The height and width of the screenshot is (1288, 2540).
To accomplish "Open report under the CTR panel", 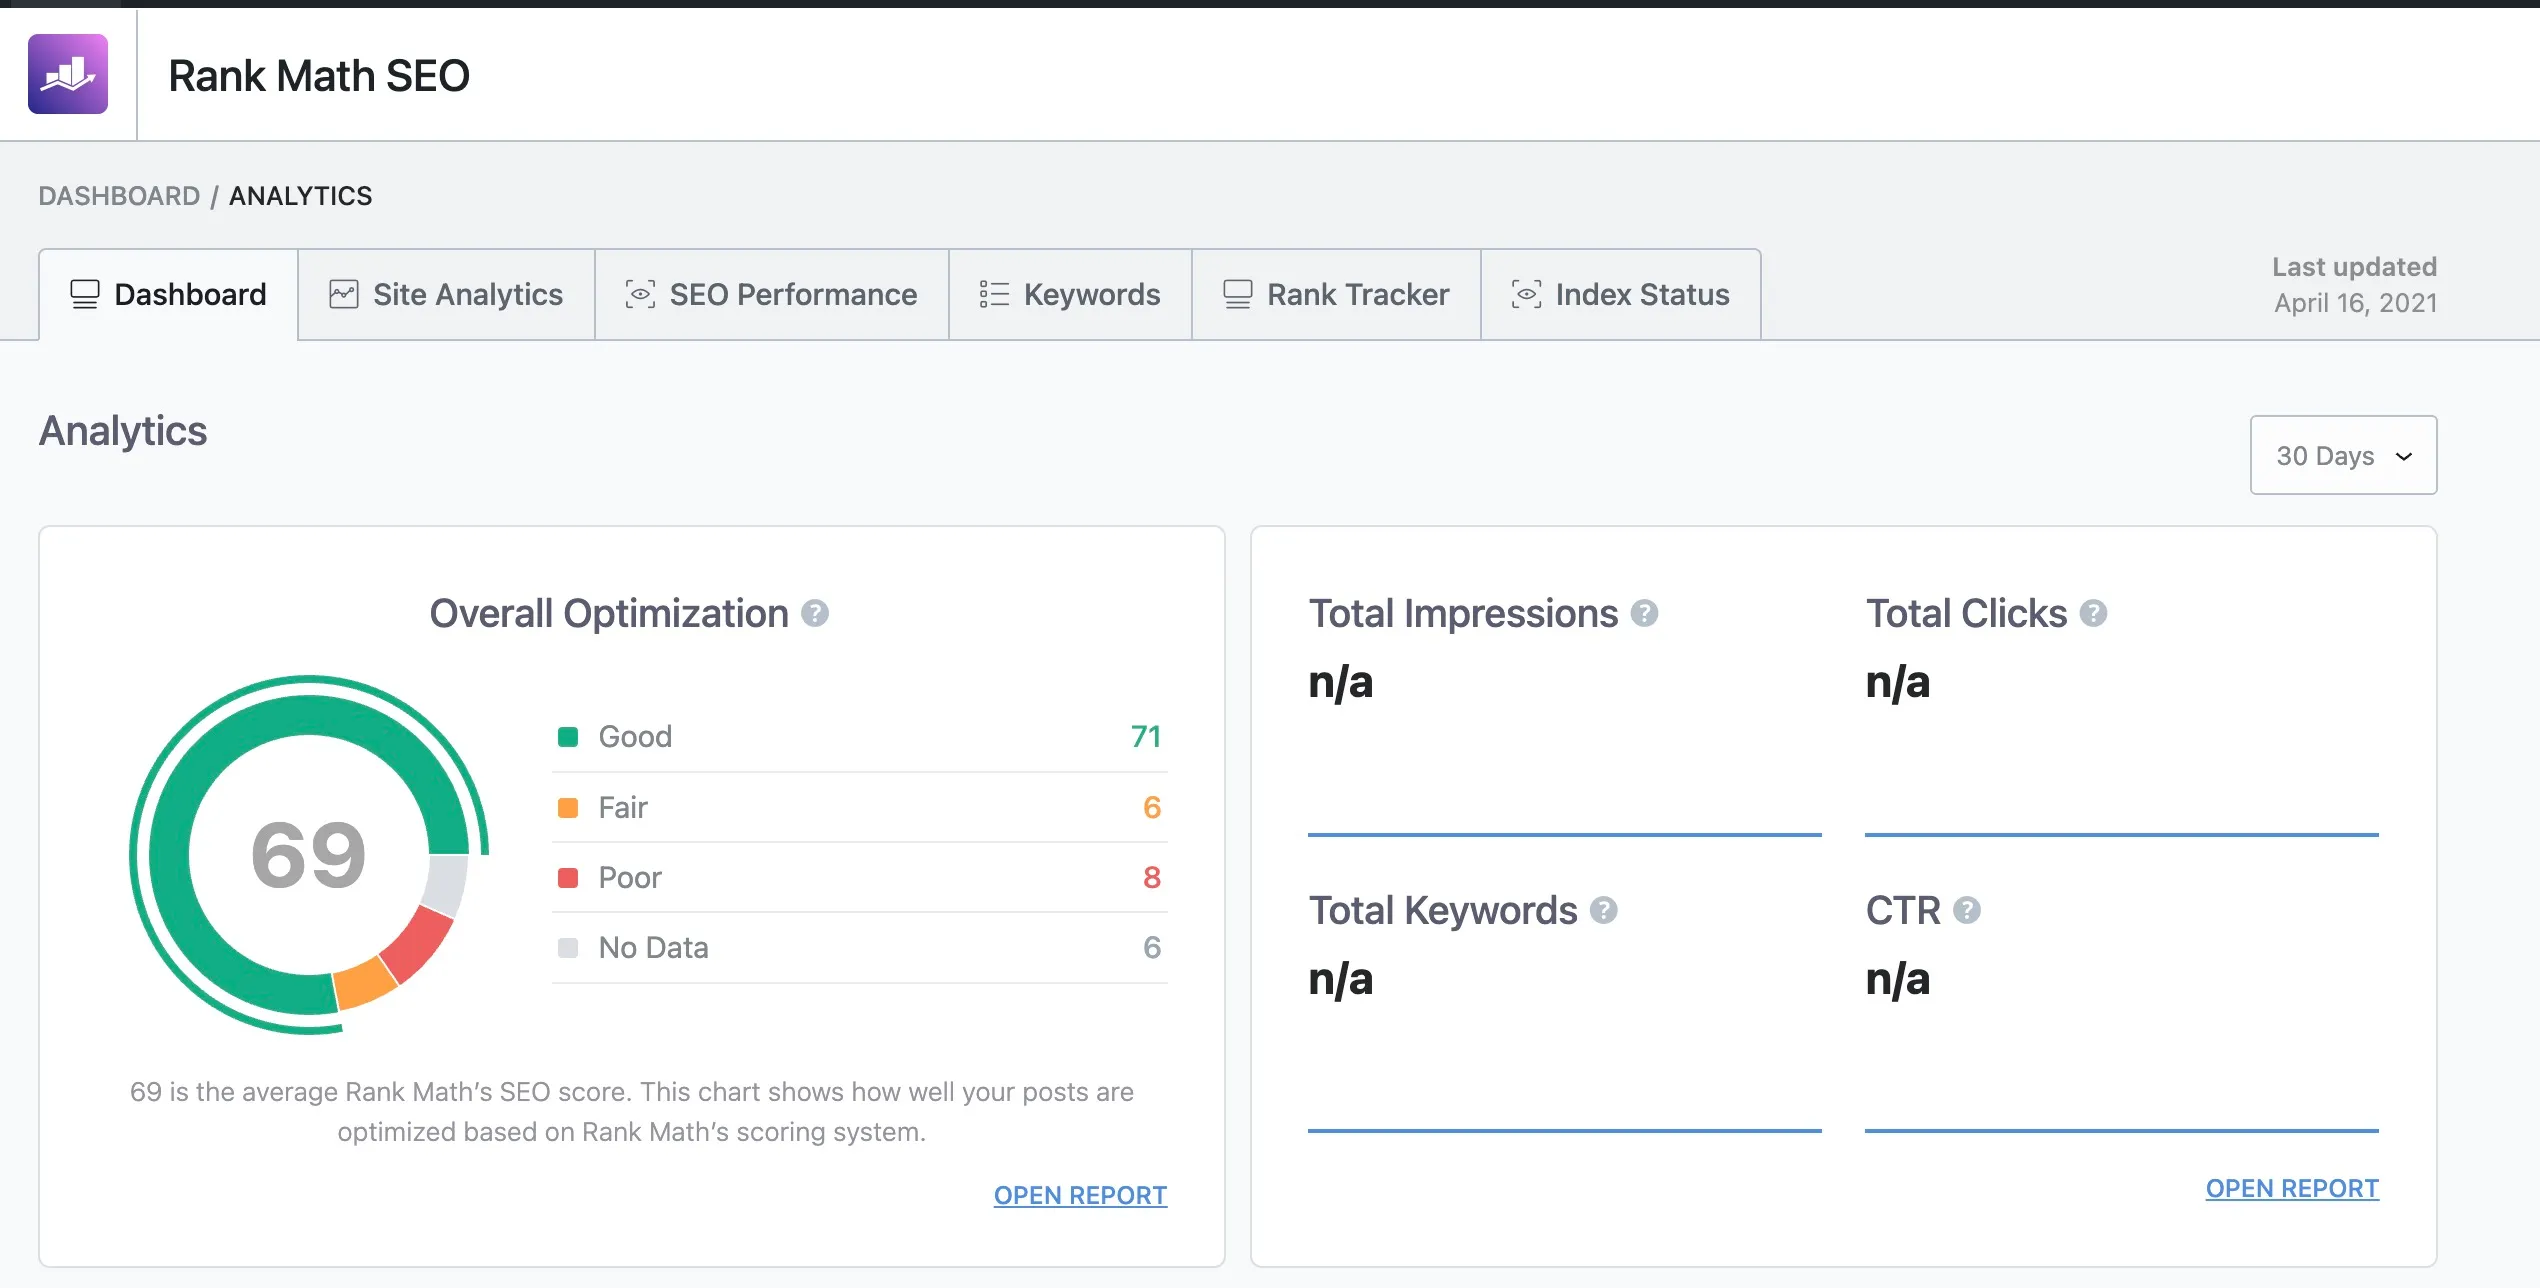I will (x=2292, y=1188).
